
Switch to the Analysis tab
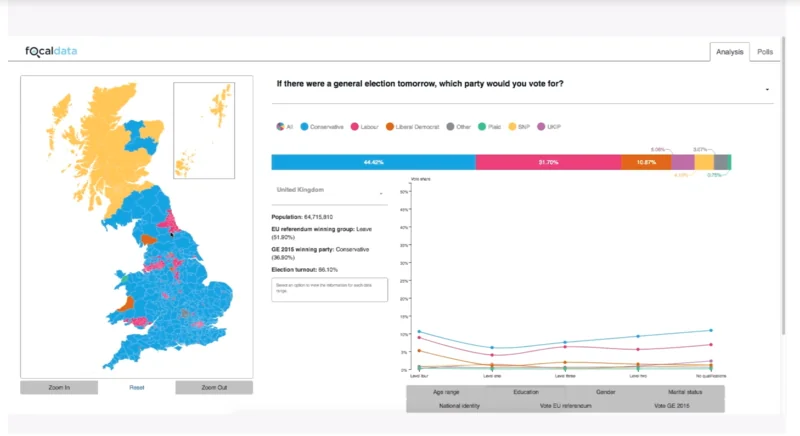730,52
